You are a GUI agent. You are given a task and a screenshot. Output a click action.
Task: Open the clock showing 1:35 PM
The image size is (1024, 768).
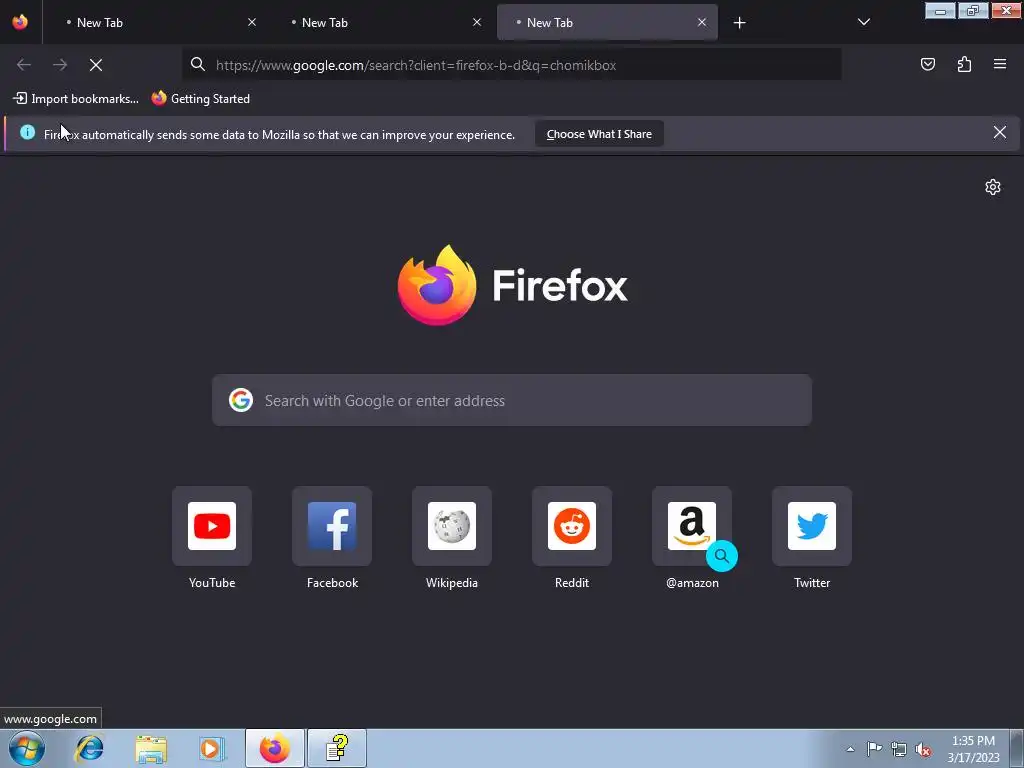tap(973, 748)
